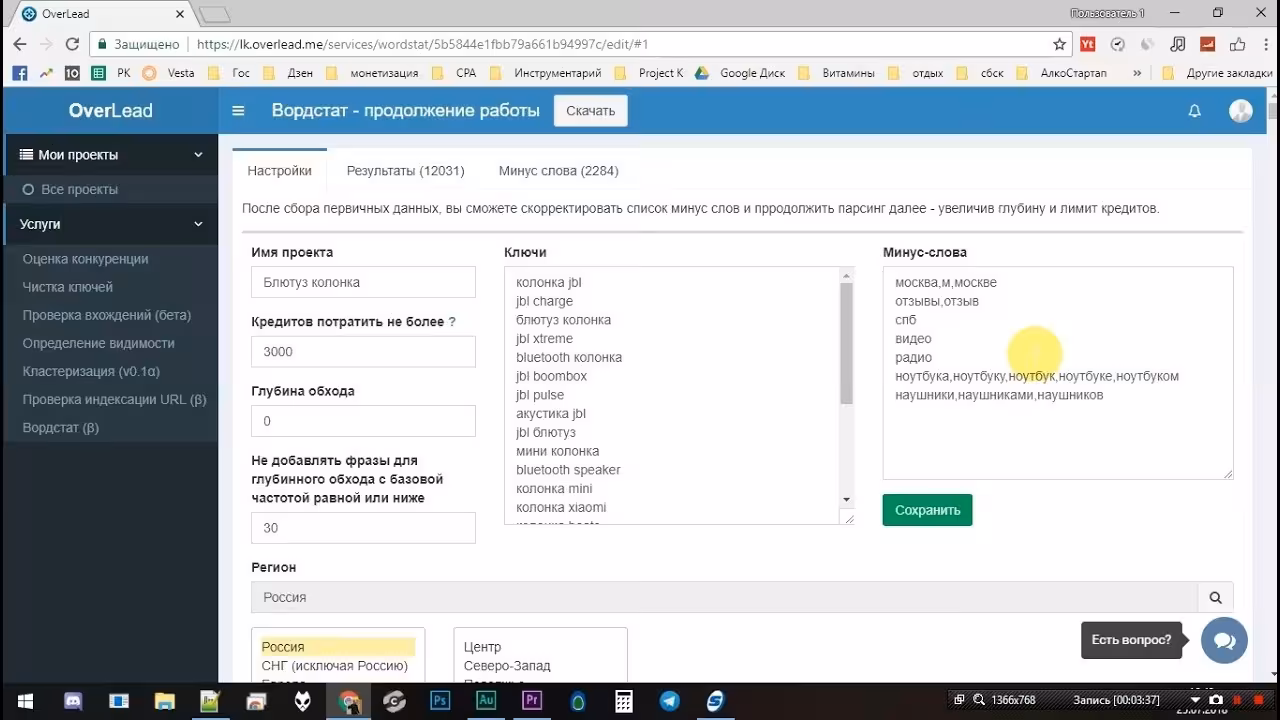
Task: Click the hamburger menu icon in header
Action: (x=238, y=111)
